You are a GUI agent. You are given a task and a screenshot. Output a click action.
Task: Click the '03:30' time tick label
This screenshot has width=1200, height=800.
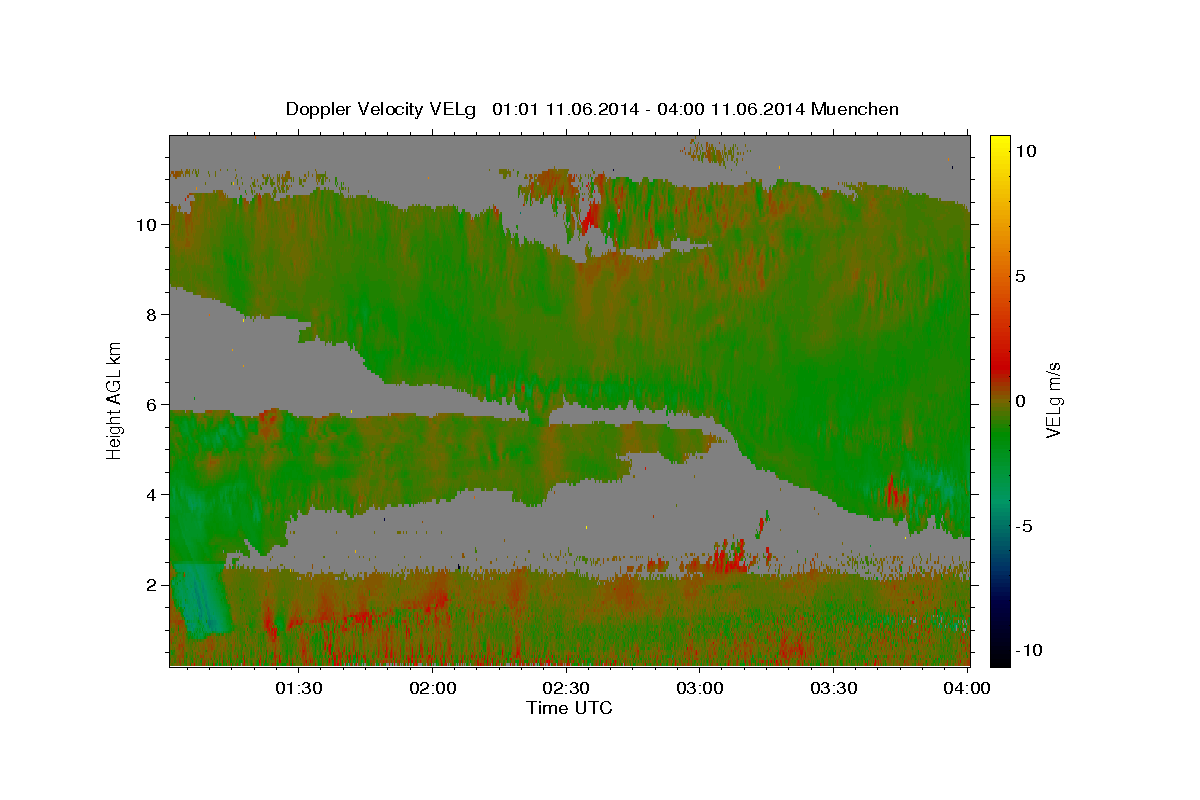pos(835,688)
